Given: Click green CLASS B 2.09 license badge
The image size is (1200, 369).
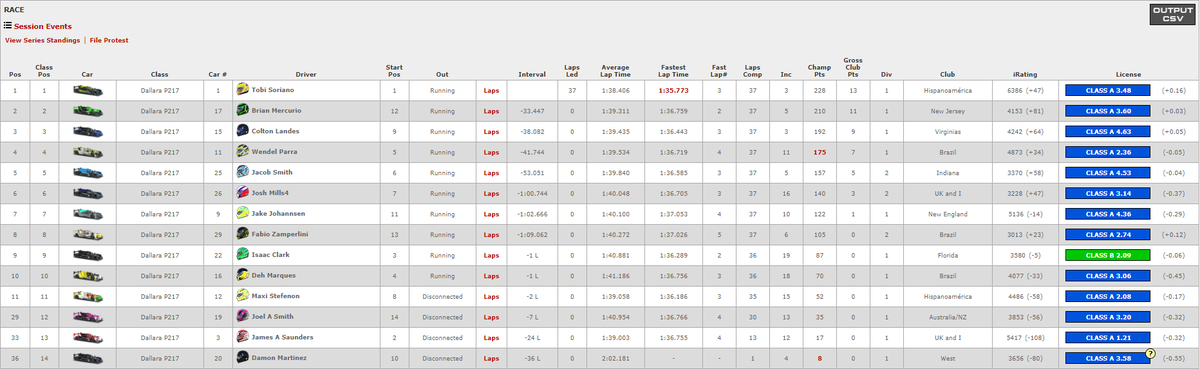Looking at the screenshot, I should click(x=1108, y=254).
